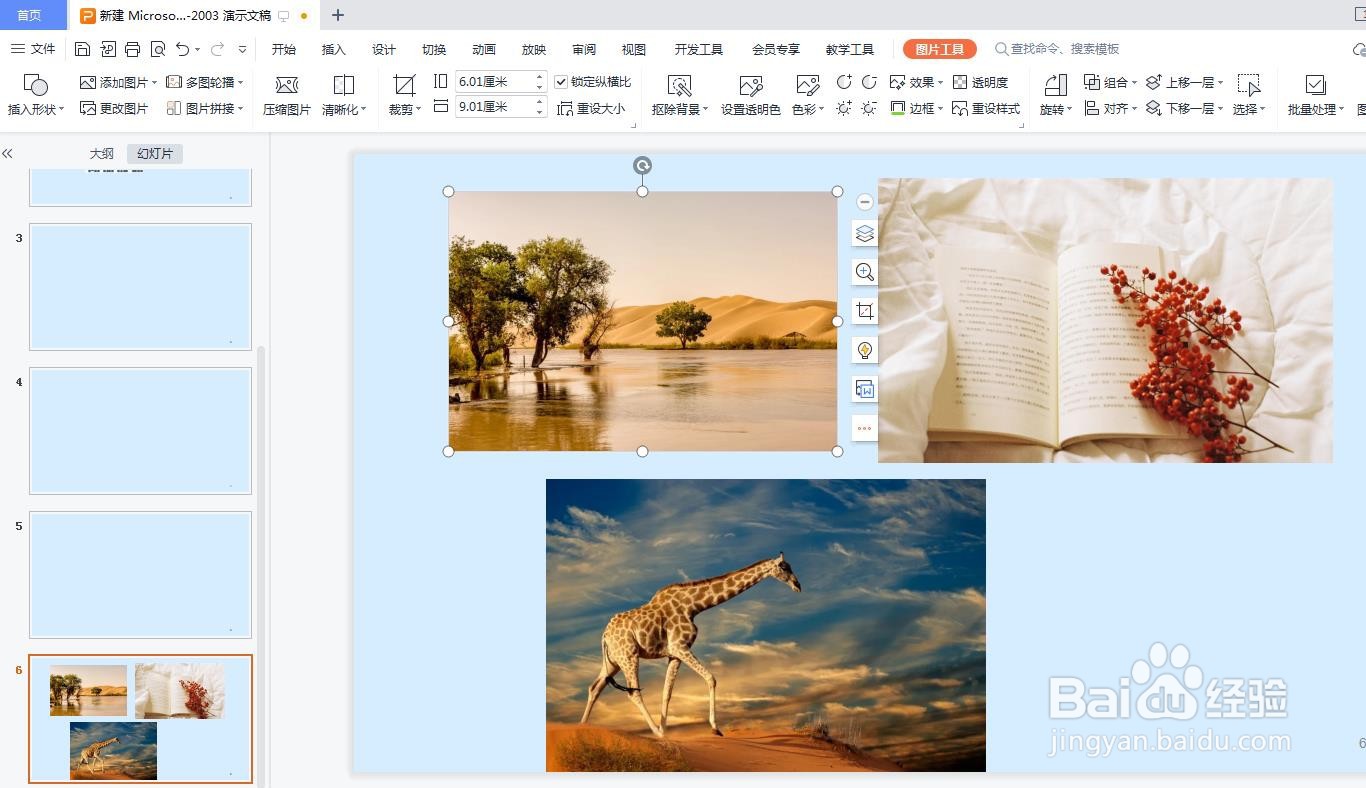Select the Picture Tools (图片工具) tab
The height and width of the screenshot is (788, 1366).
(939, 49)
